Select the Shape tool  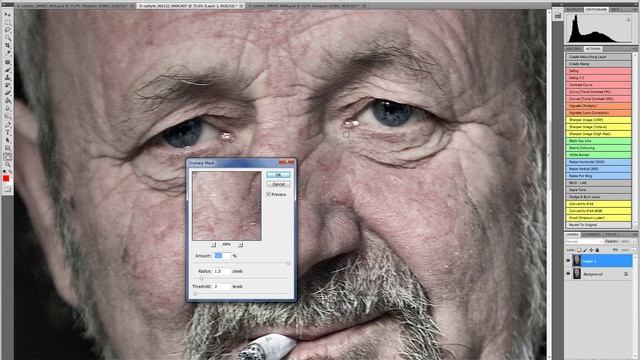coord(7,149)
